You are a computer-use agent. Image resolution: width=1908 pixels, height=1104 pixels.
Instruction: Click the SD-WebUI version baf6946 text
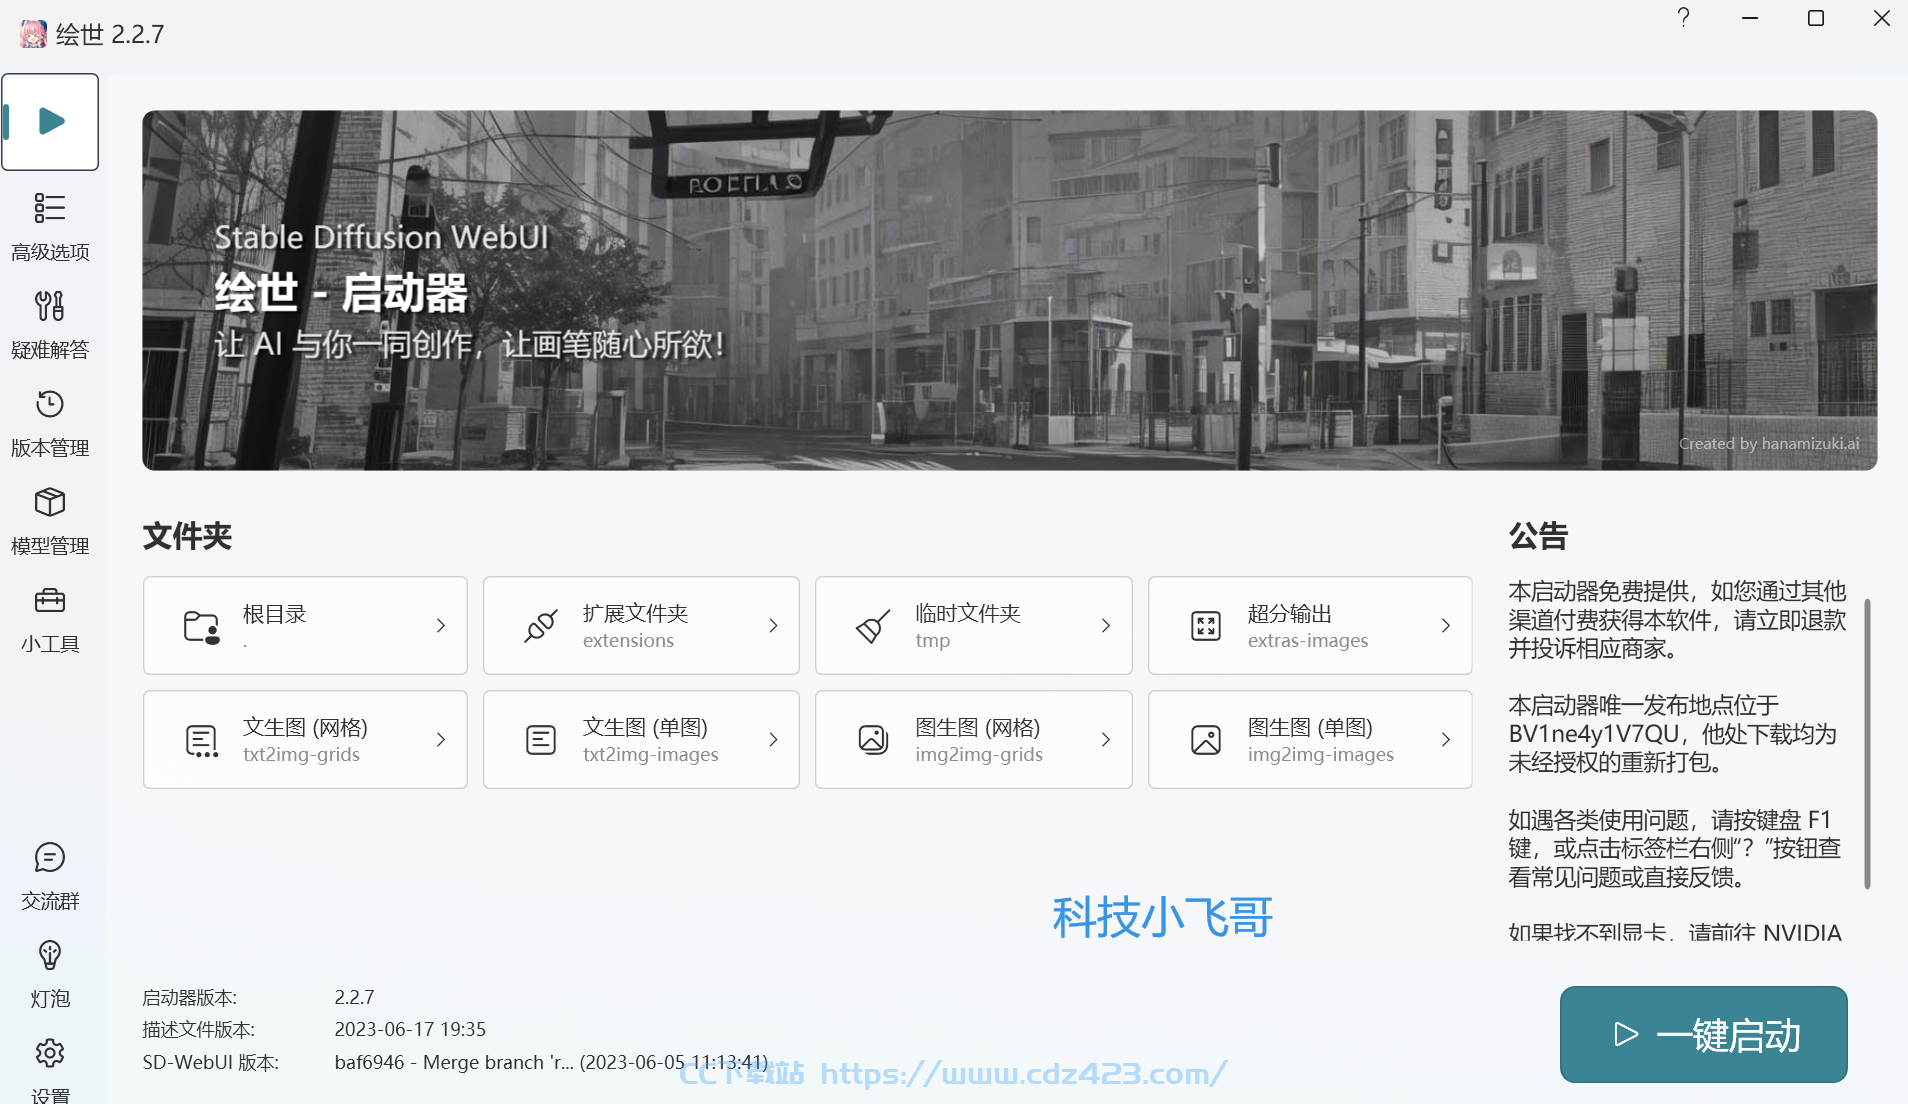coord(551,1062)
